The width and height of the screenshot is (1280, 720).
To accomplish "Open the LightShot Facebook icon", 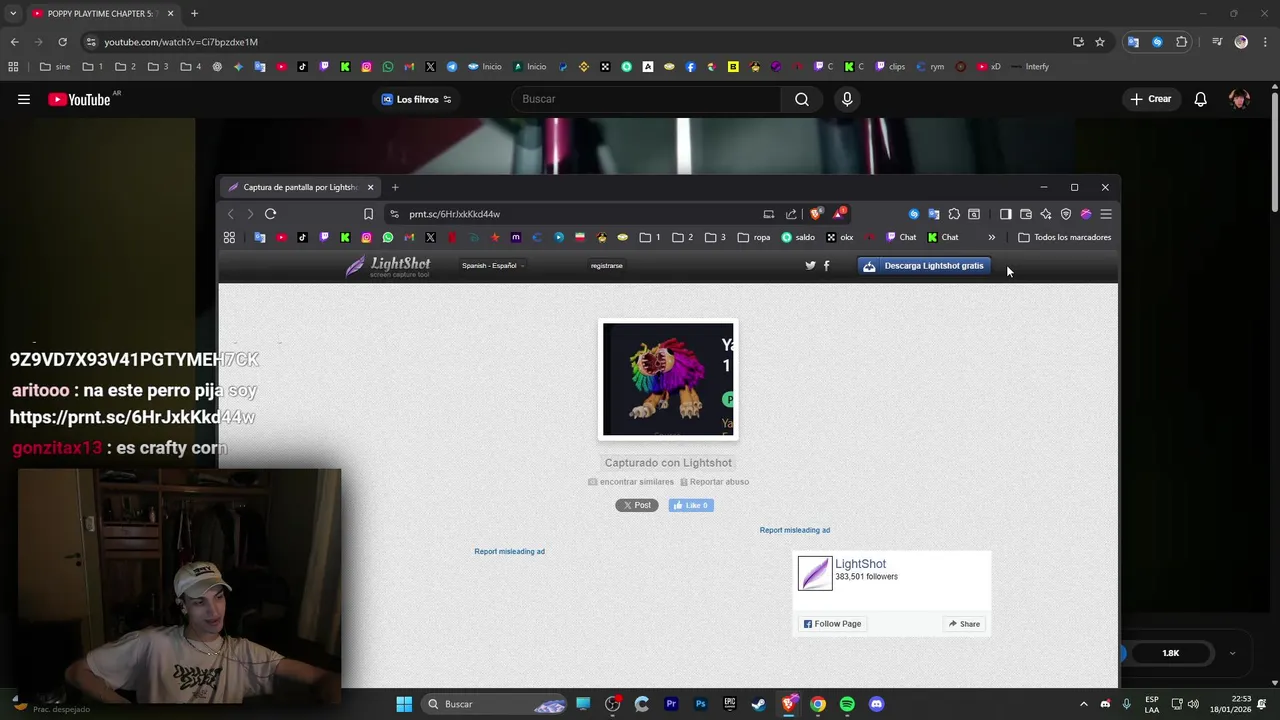I will (x=826, y=266).
